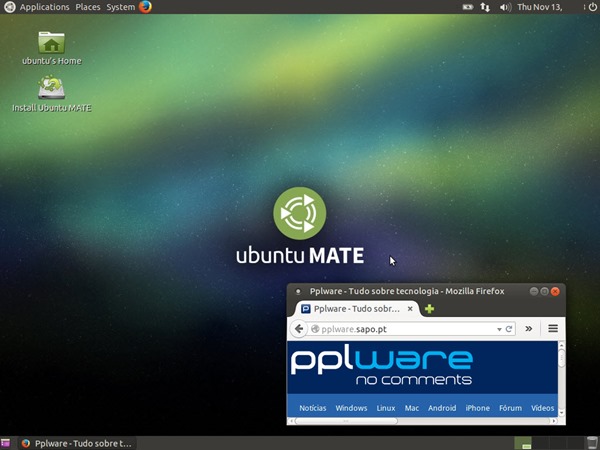Image resolution: width=600 pixels, height=450 pixels.
Task: Click the Ubuntu MATE logo in the top panel
Action: 9,7
